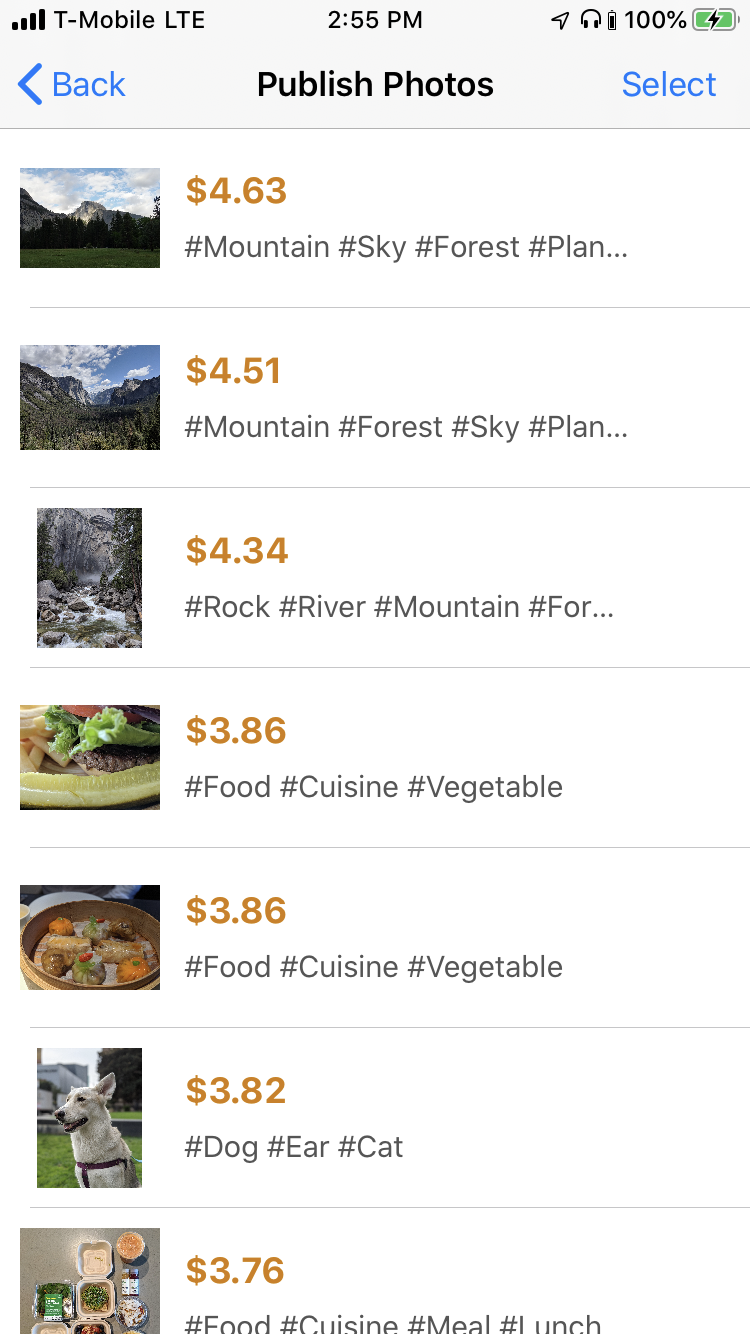Image resolution: width=750 pixels, height=1334 pixels.
Task: Tap the Select button
Action: coord(669,85)
